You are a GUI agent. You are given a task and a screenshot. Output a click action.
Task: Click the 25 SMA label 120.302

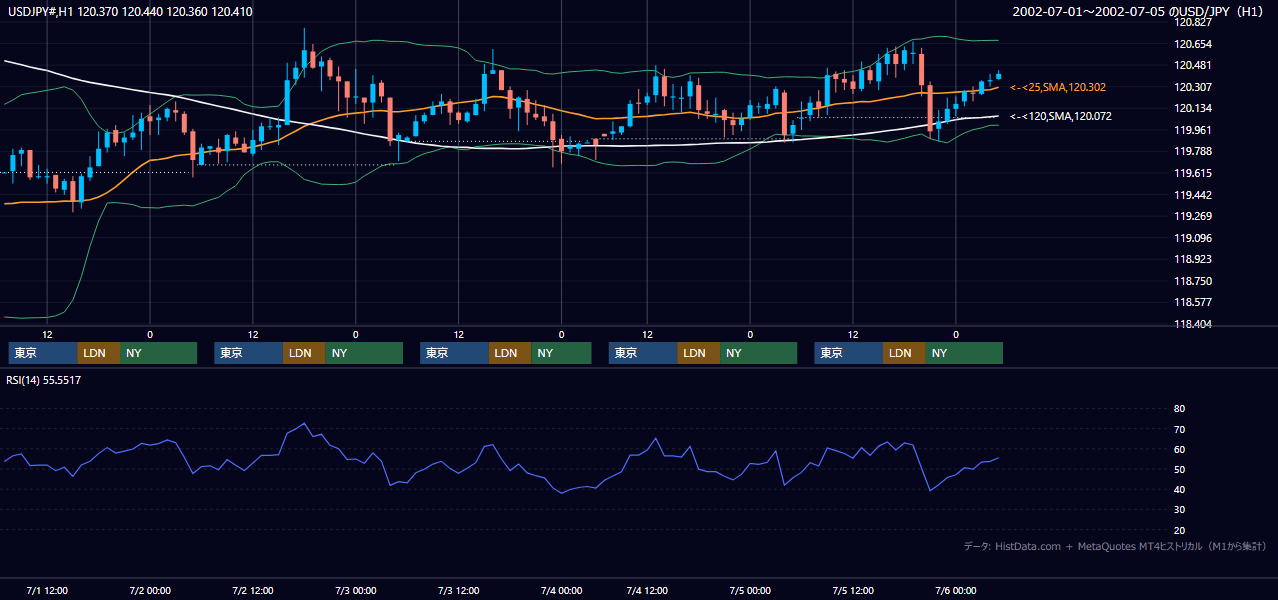(1057, 88)
